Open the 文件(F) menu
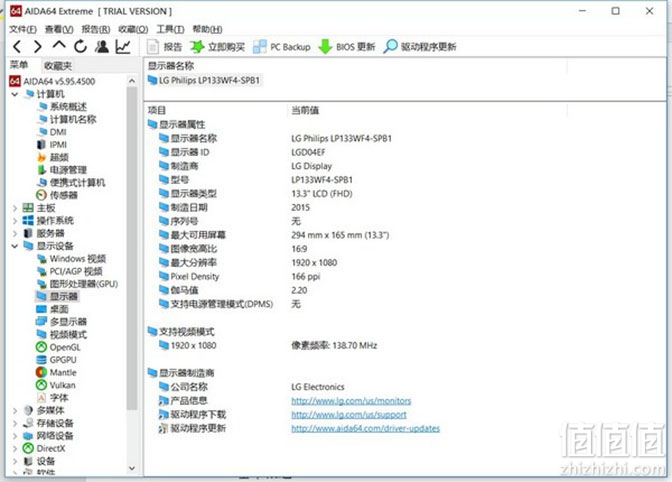Viewport: 672px width, 482px height. pyautogui.click(x=23, y=29)
